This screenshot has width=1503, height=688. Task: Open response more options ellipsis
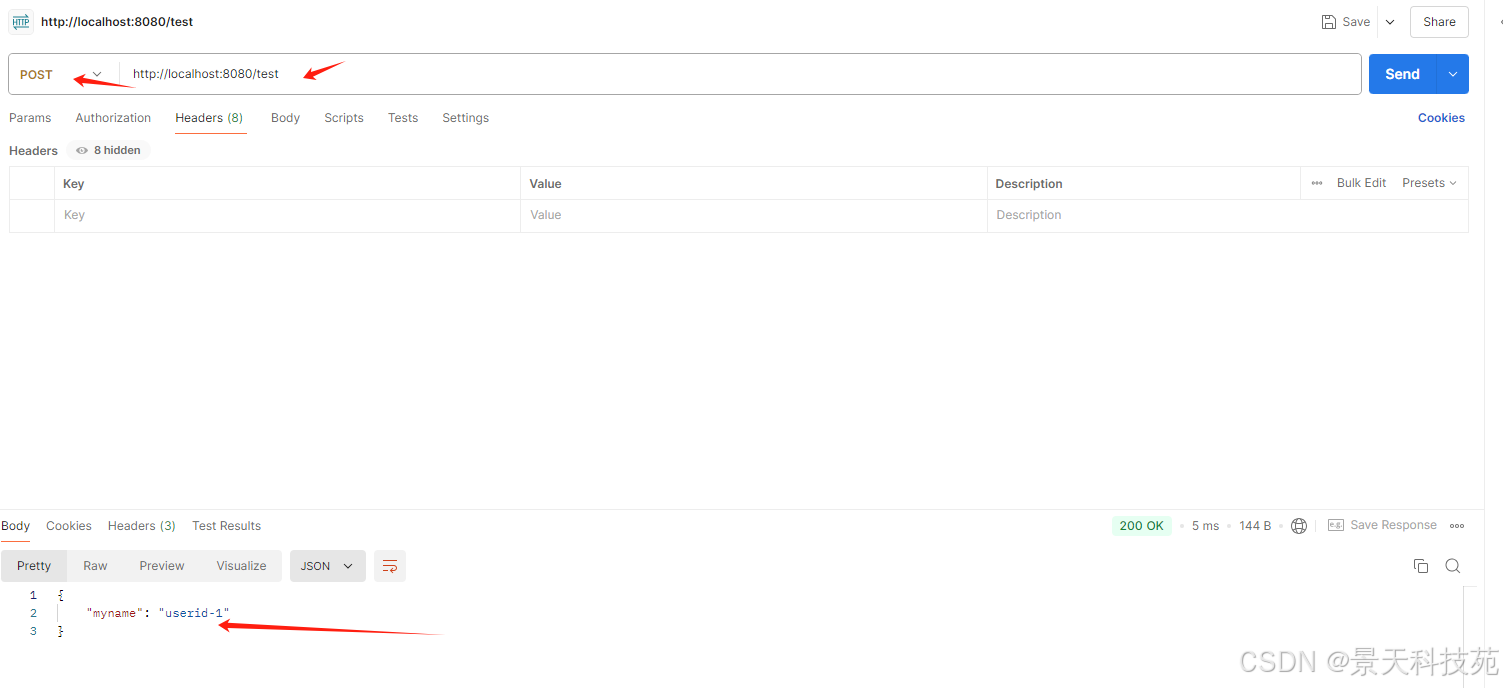click(x=1457, y=526)
